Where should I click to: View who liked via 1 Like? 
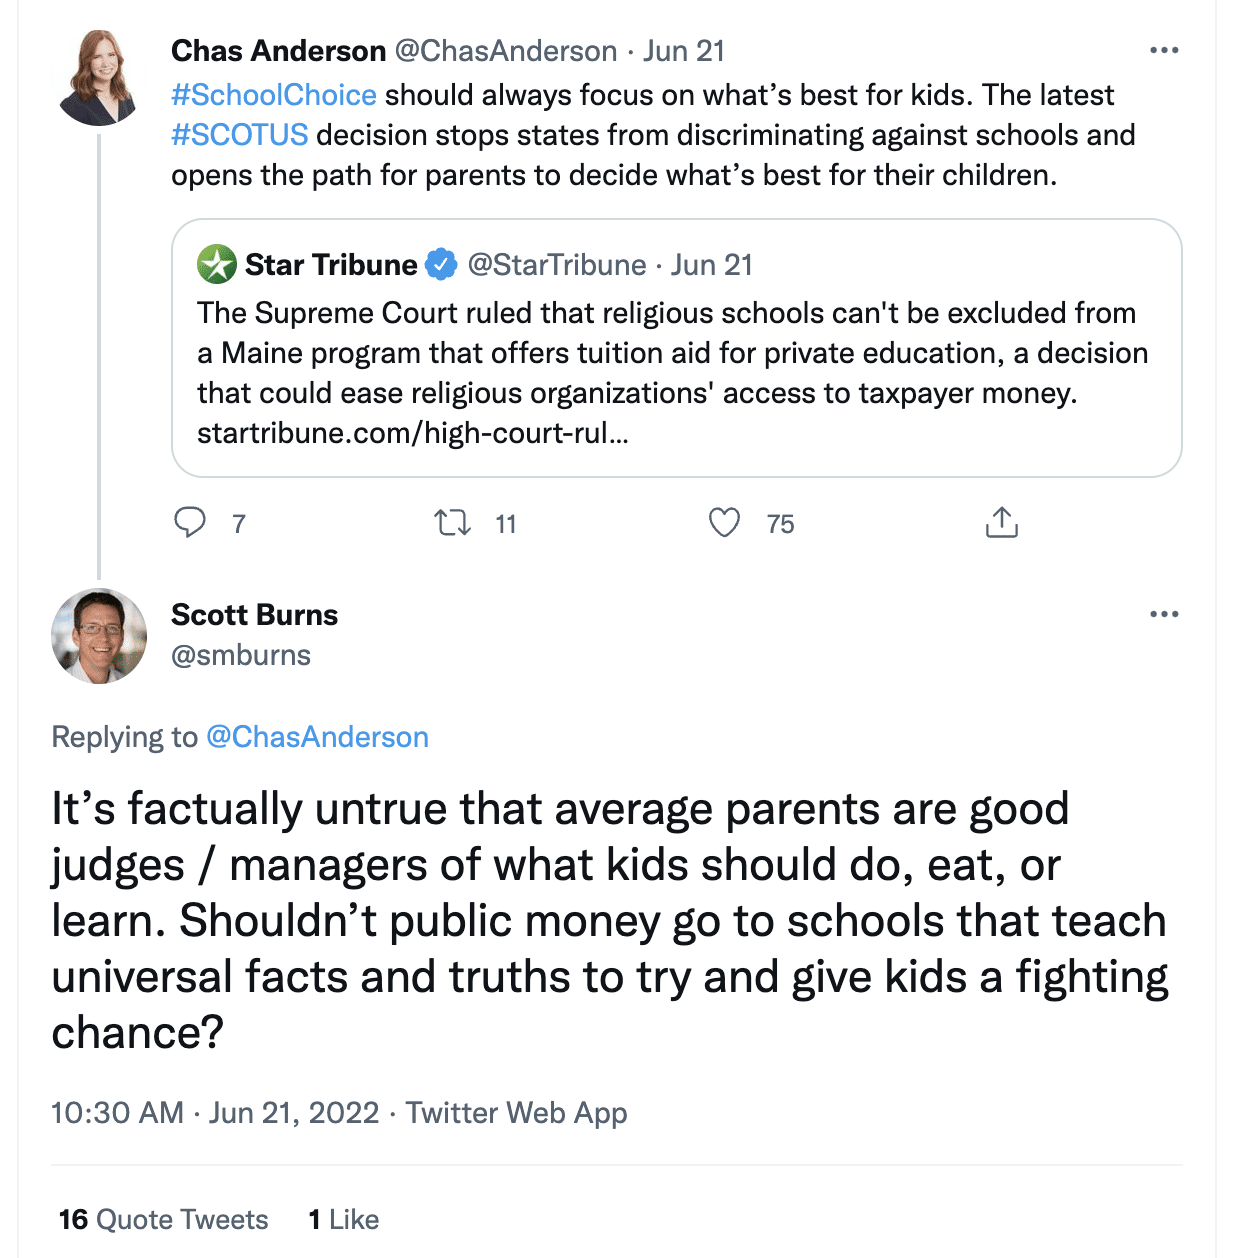(x=344, y=1220)
